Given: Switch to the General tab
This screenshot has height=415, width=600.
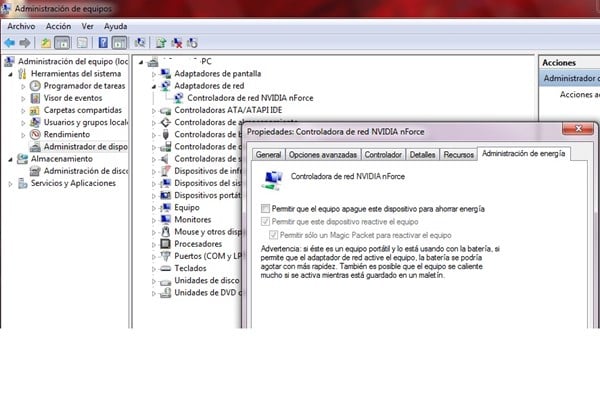Looking at the screenshot, I should click(x=269, y=155).
